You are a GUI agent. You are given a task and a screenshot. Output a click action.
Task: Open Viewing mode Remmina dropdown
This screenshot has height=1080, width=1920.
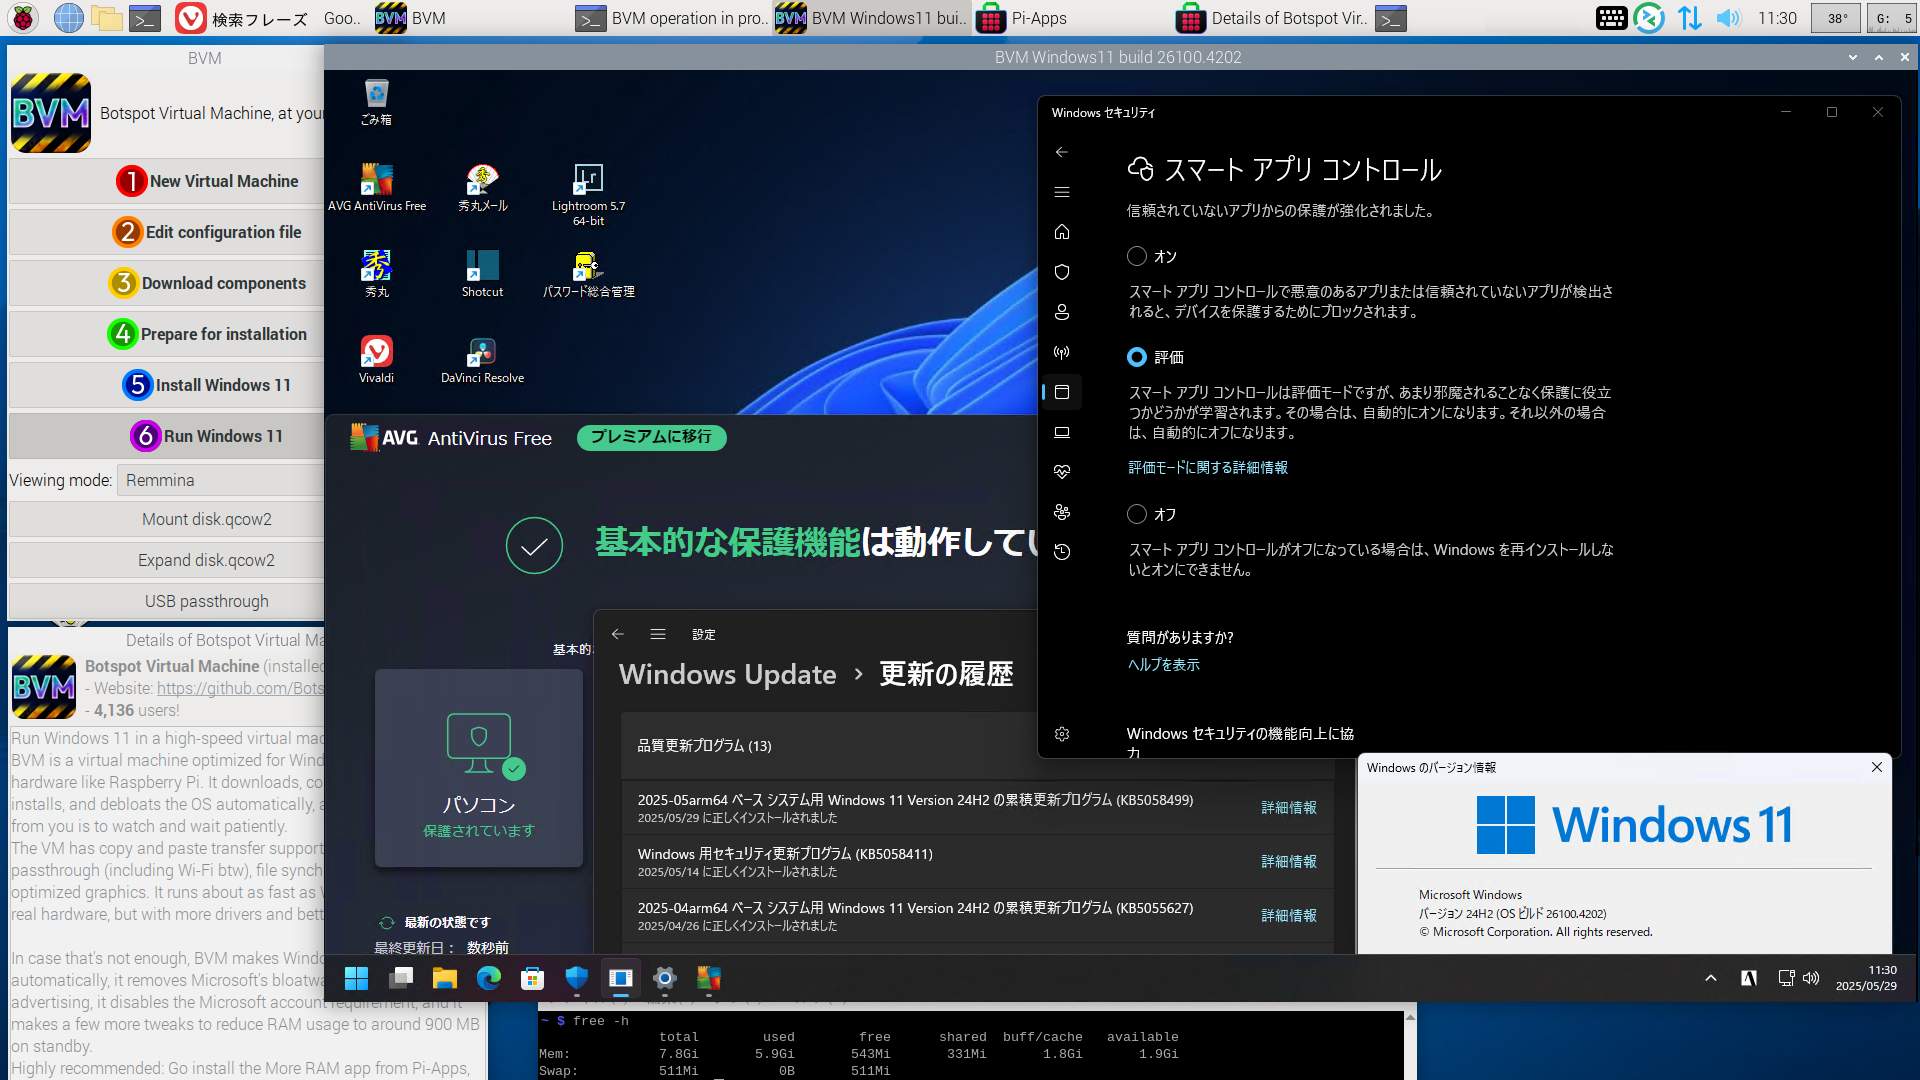point(220,480)
